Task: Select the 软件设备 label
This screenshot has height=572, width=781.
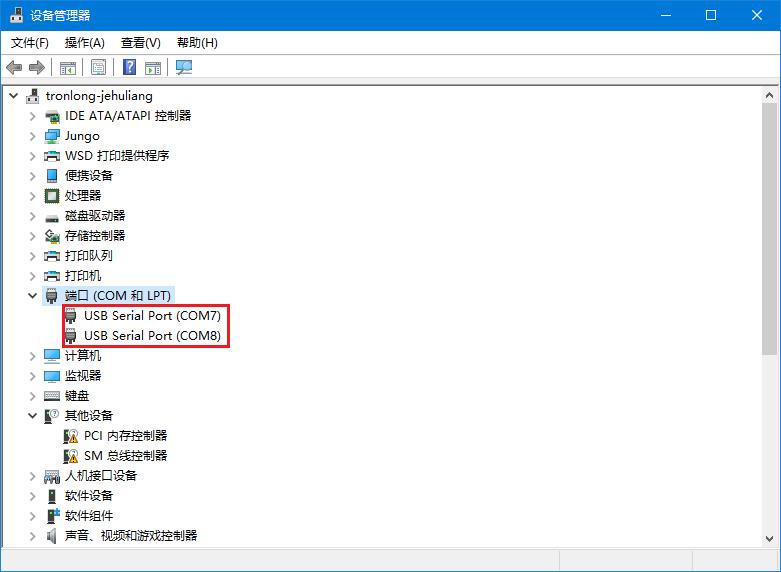Action: pyautogui.click(x=89, y=496)
